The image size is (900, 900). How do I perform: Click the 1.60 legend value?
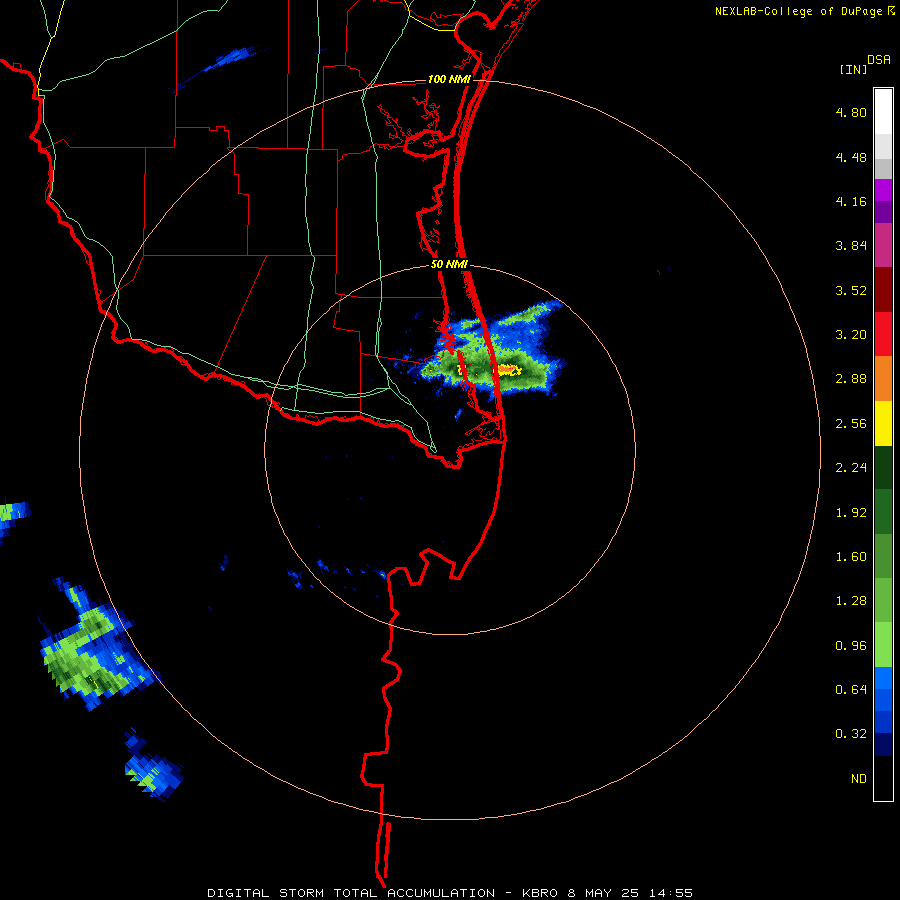851,557
